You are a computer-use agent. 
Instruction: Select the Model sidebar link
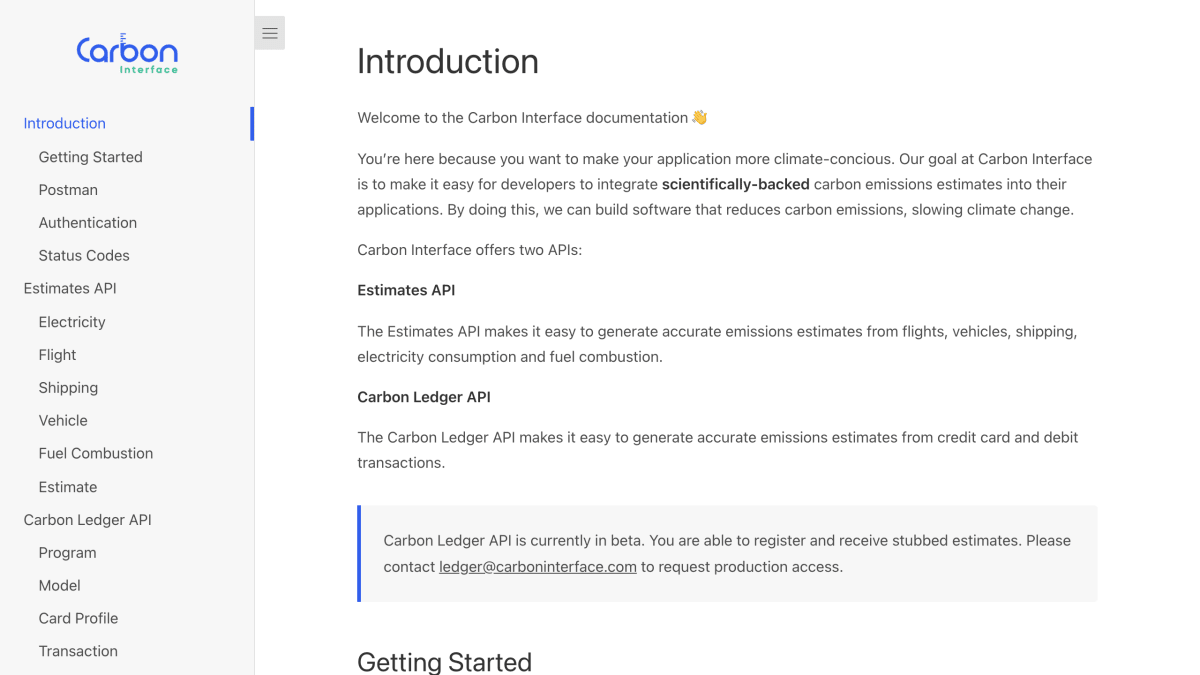coord(59,586)
